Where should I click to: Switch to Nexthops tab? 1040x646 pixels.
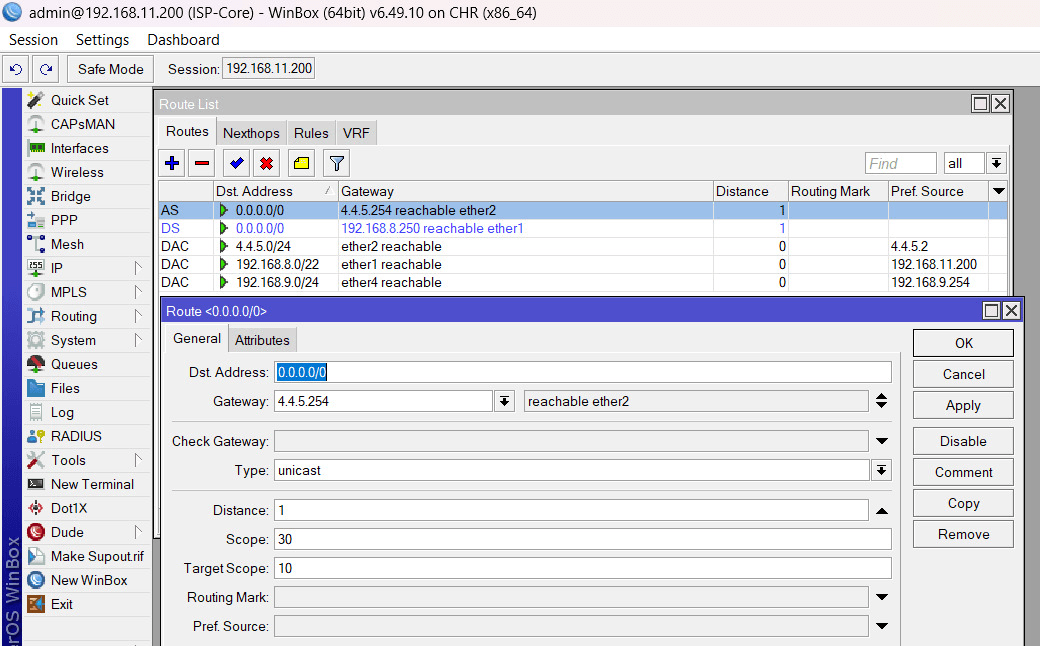tap(251, 133)
